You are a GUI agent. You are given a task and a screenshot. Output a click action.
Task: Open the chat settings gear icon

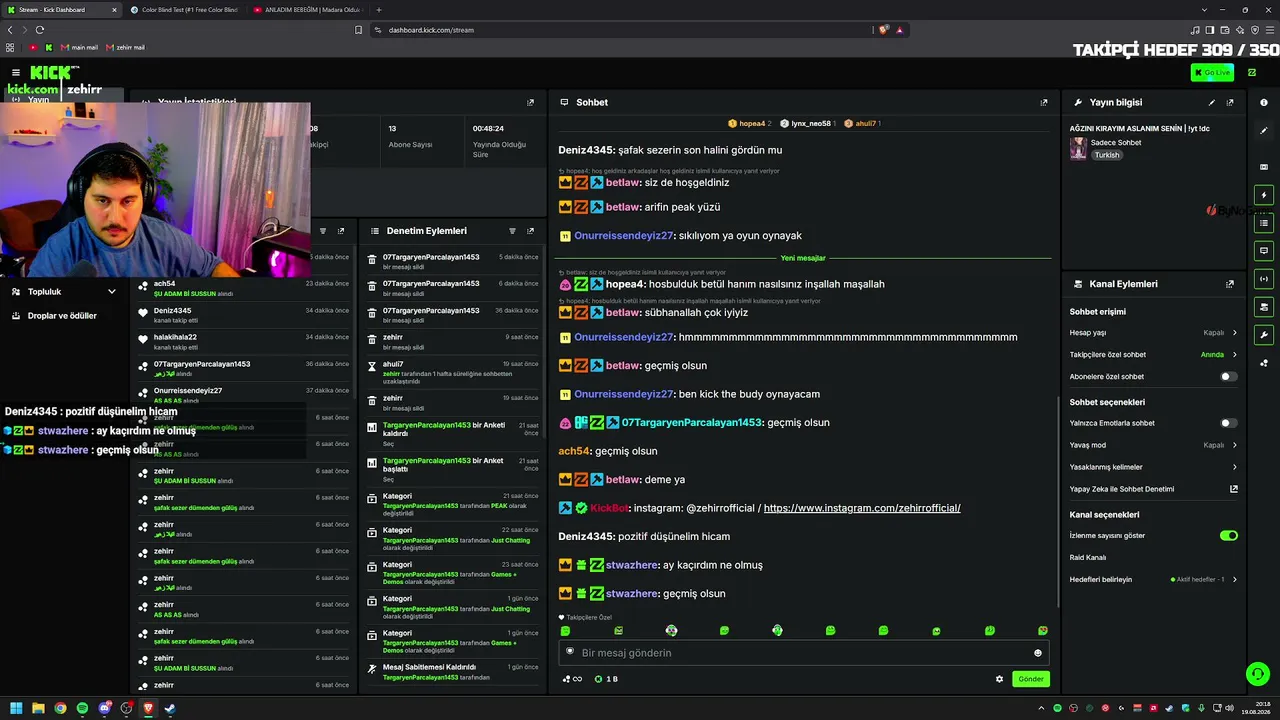(999, 679)
